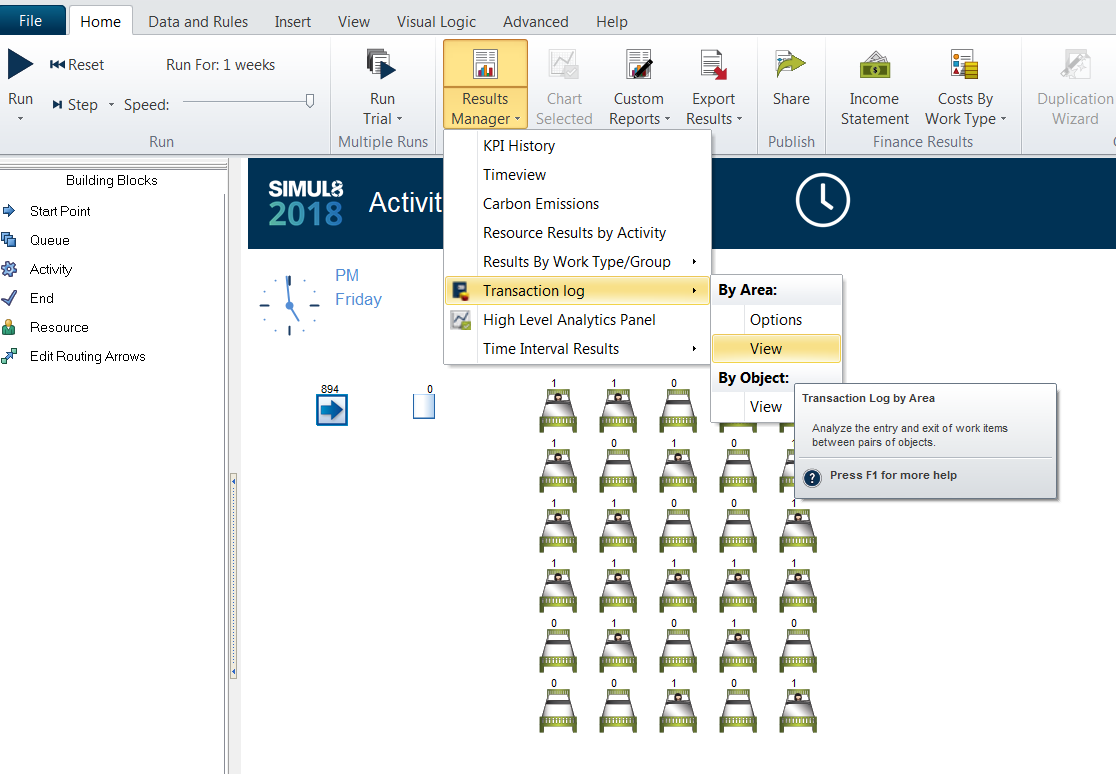Image resolution: width=1116 pixels, height=774 pixels.
Task: Click the start point object showing 894
Action: [x=332, y=410]
